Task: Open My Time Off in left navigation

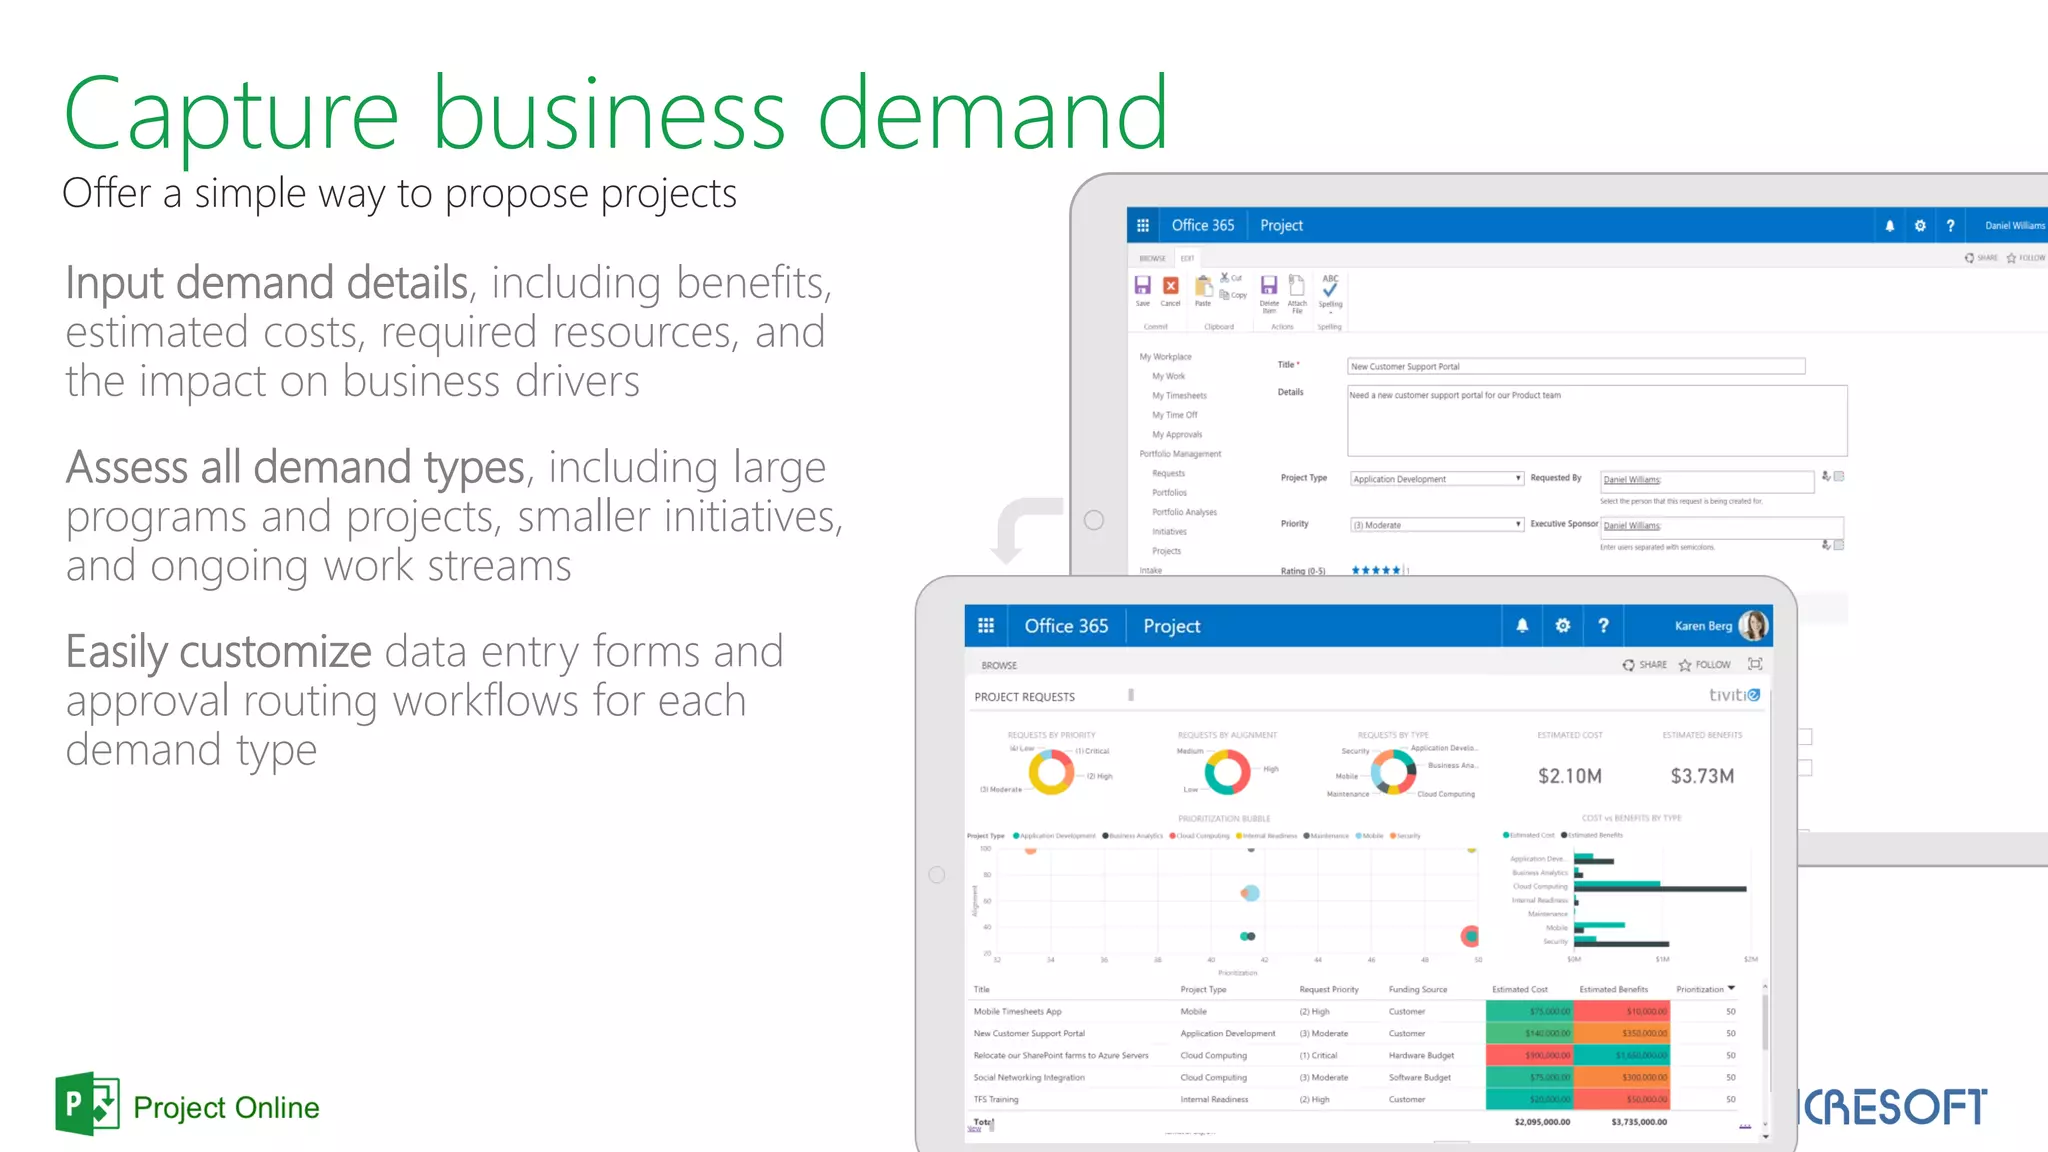Action: 1174,415
